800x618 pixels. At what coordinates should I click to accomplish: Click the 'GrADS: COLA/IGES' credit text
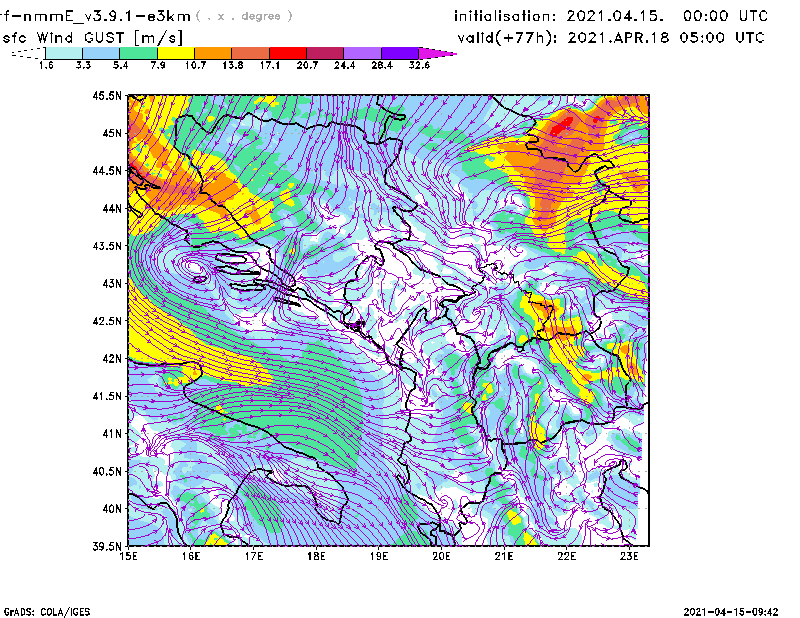coord(46,612)
